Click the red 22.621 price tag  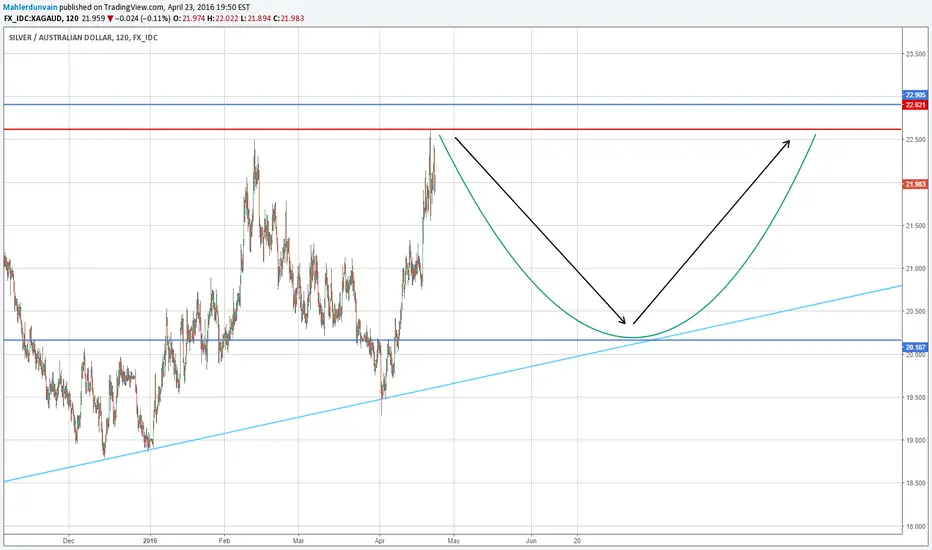915,105
